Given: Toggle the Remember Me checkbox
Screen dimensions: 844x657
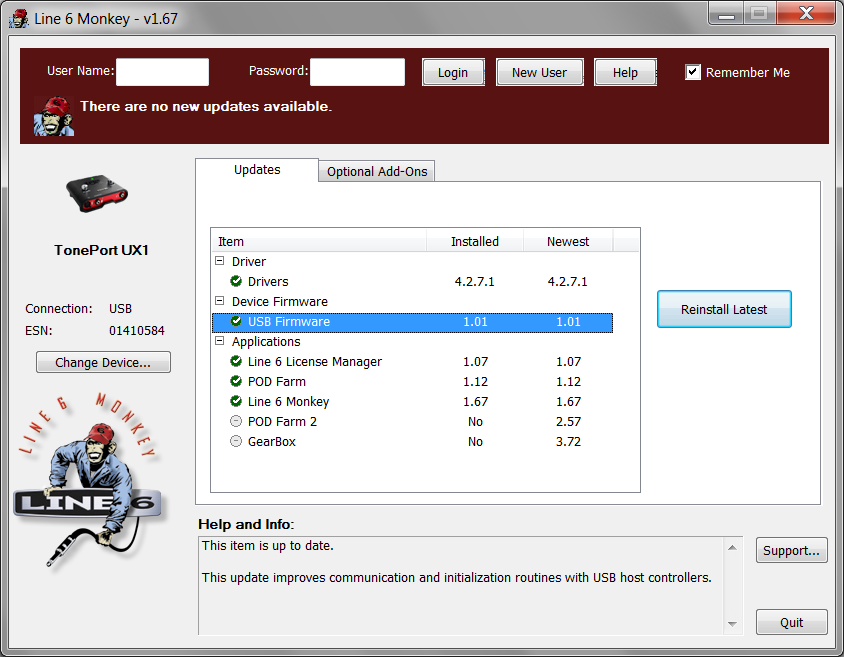Looking at the screenshot, I should tap(693, 72).
